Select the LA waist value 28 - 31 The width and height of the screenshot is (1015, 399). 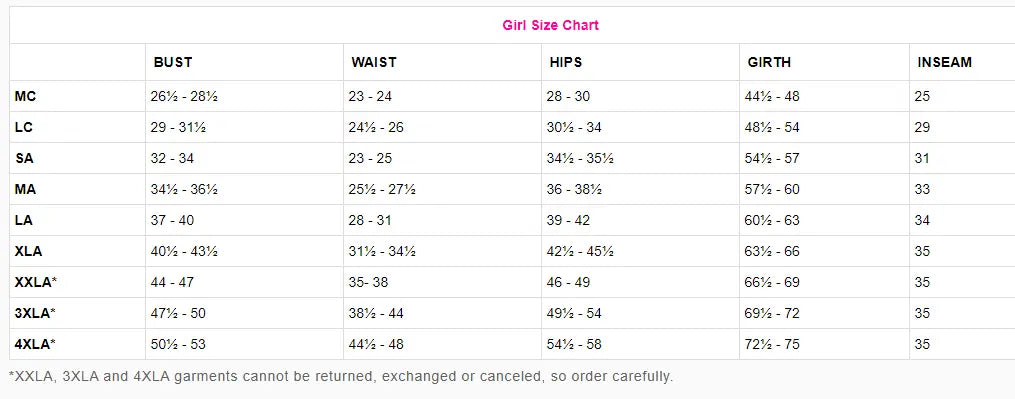coord(370,221)
